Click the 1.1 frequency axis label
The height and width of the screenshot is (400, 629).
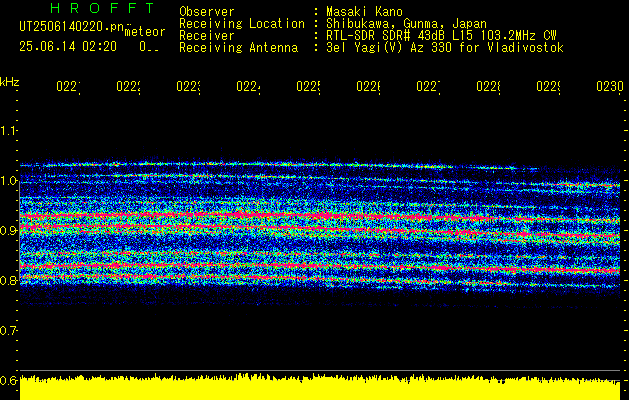(x=8, y=130)
